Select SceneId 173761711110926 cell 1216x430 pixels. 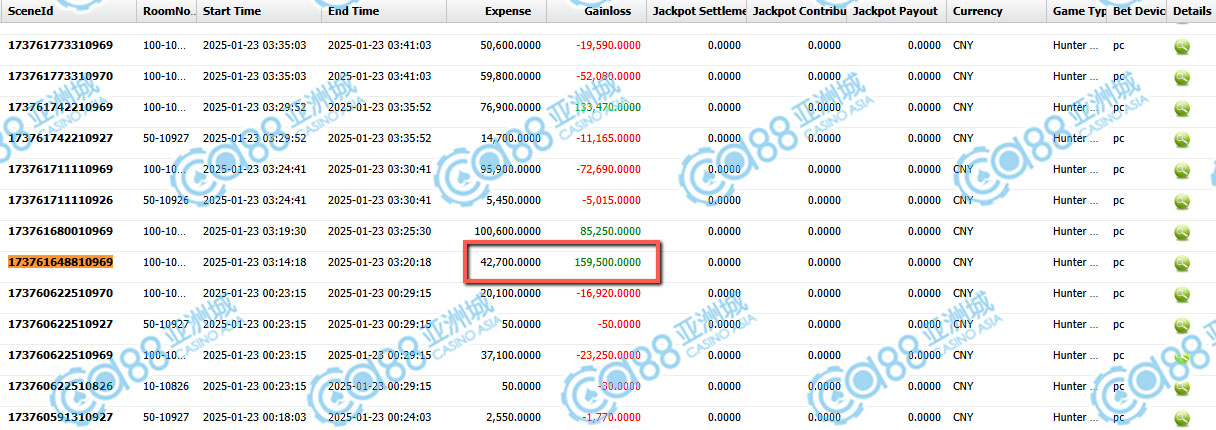[60, 200]
